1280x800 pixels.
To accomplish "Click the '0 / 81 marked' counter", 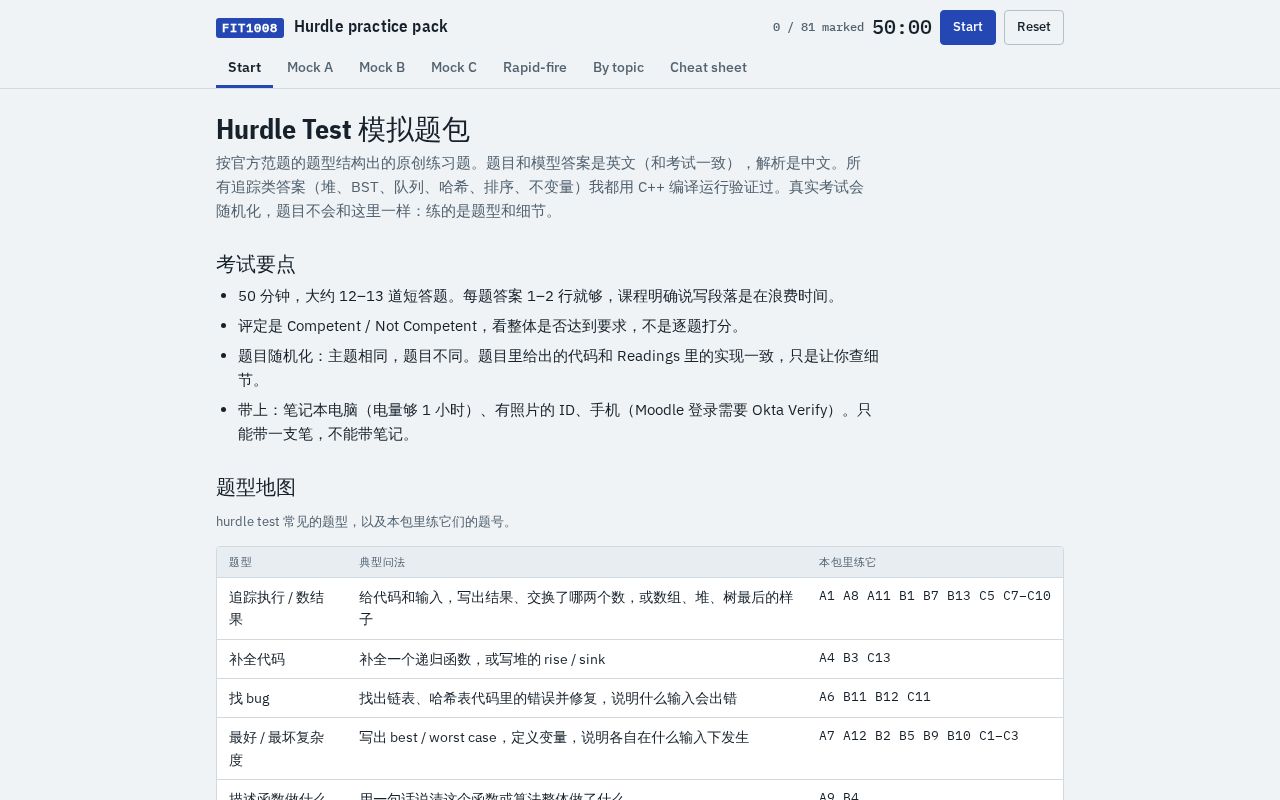I will [x=818, y=28].
